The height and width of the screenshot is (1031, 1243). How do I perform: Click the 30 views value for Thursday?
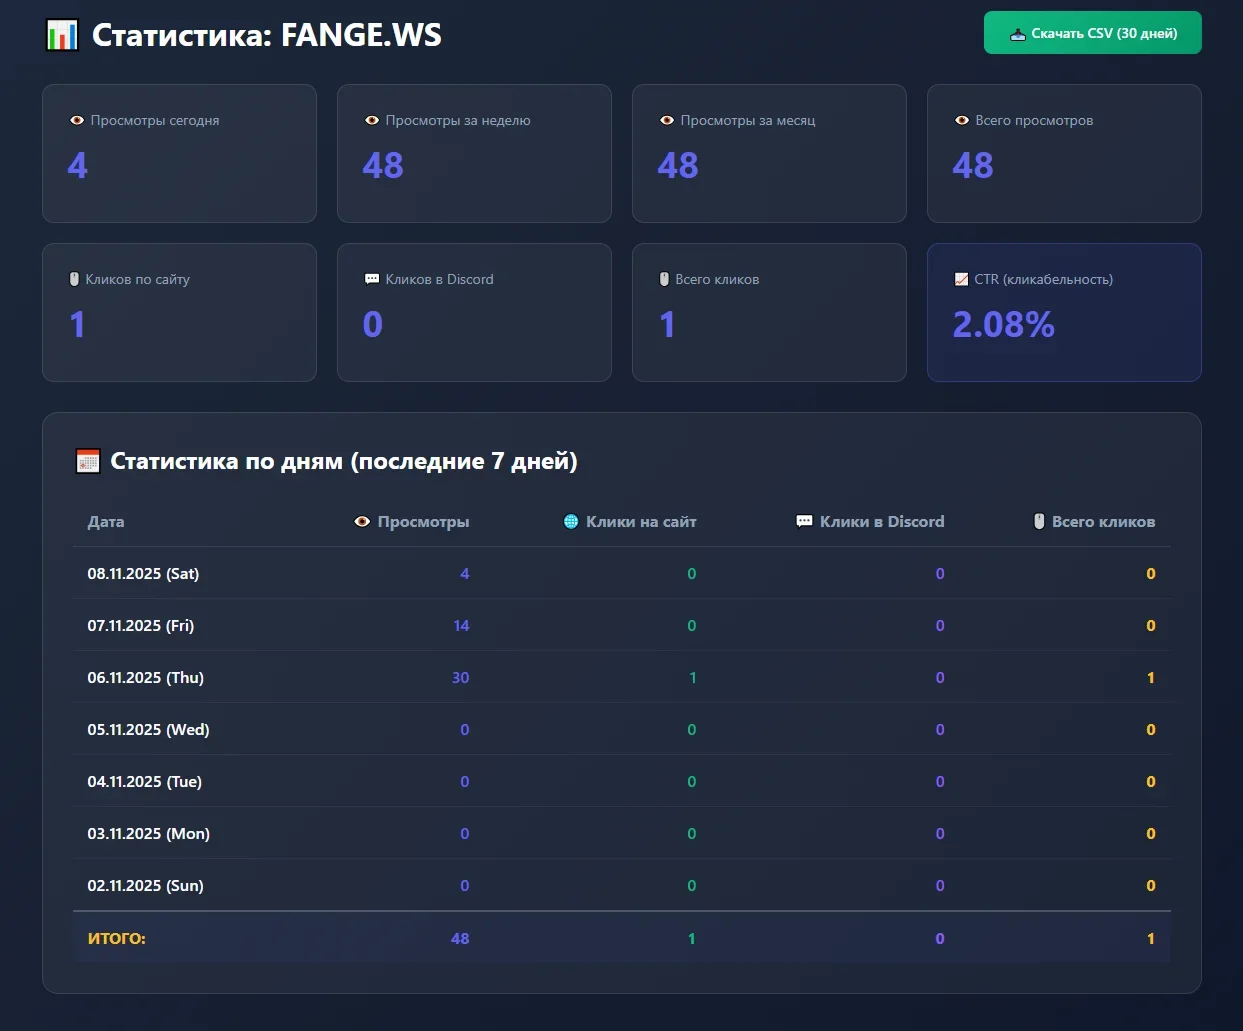coord(460,677)
